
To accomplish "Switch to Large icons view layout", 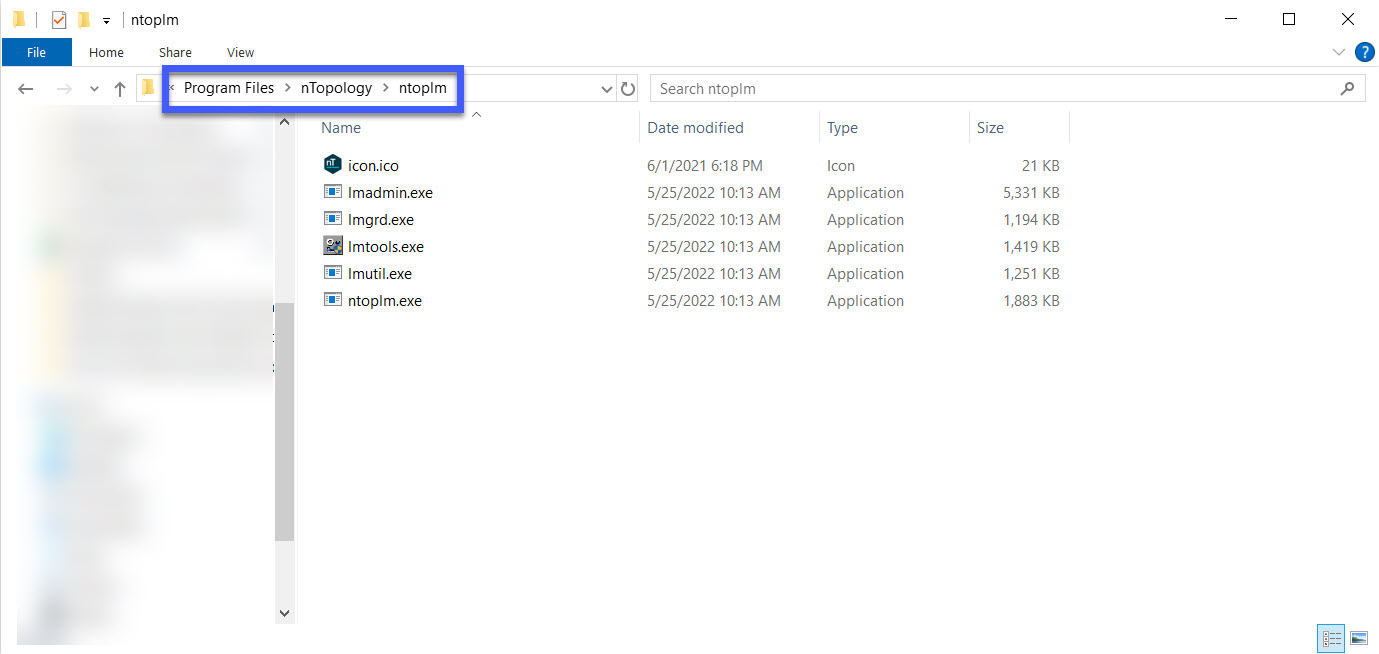I will [1359, 638].
